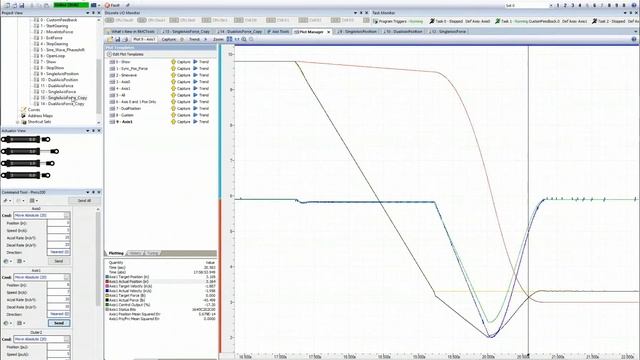Click Axis1 Speed input field
The height and width of the screenshot is (360, 640).
tap(59, 292)
